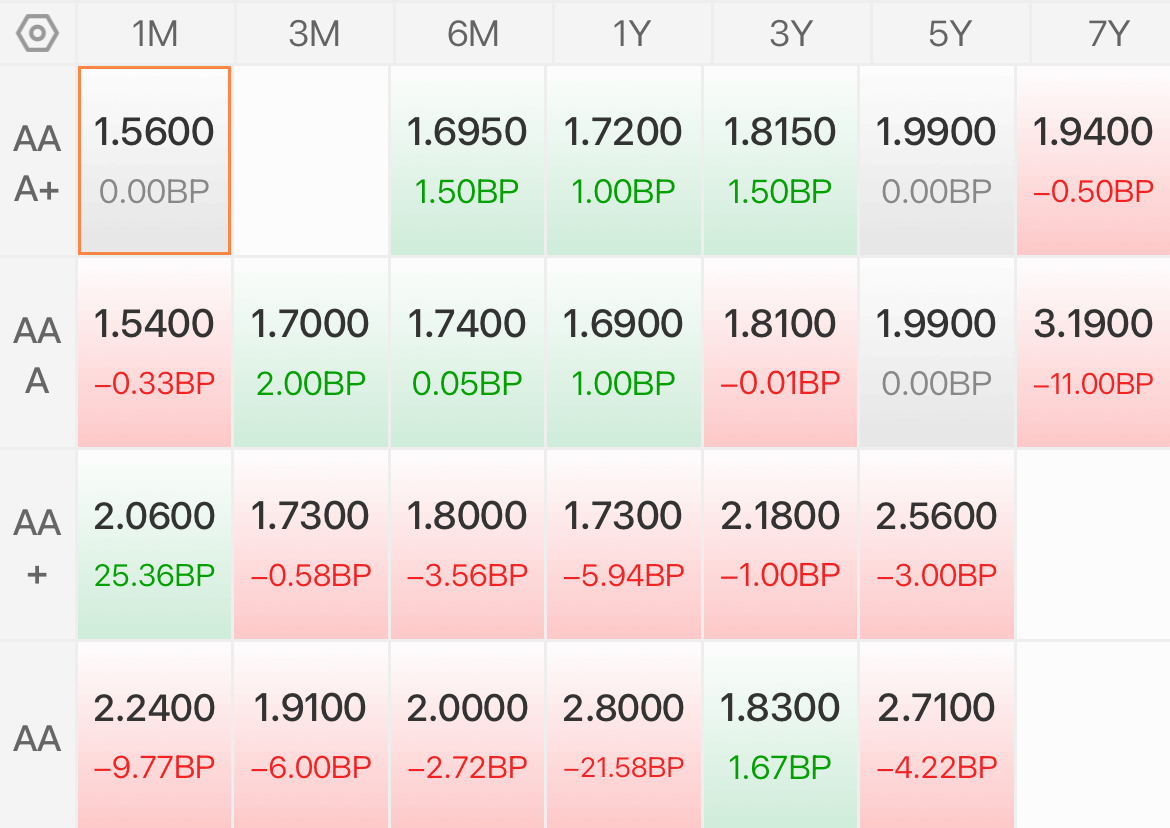Click the 2.8000 cell with -21.58BP
Screen dimensions: 1170x828
[624, 736]
